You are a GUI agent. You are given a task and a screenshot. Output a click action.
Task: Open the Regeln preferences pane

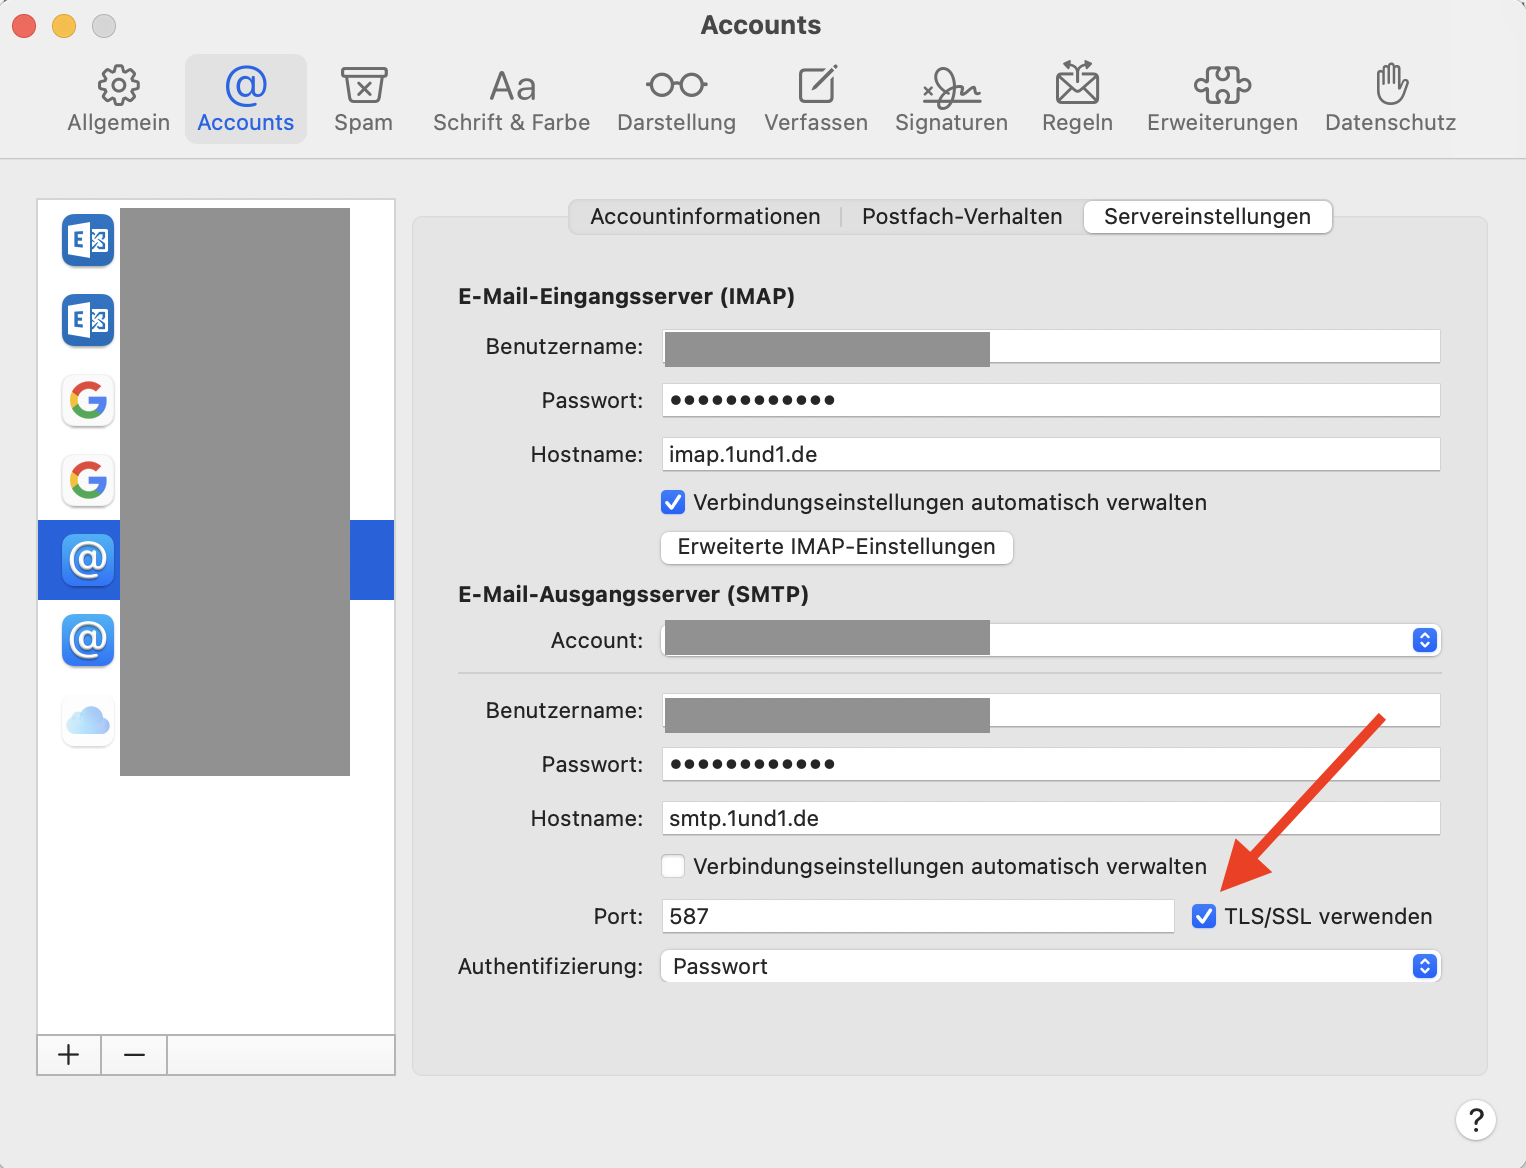coord(1078,99)
